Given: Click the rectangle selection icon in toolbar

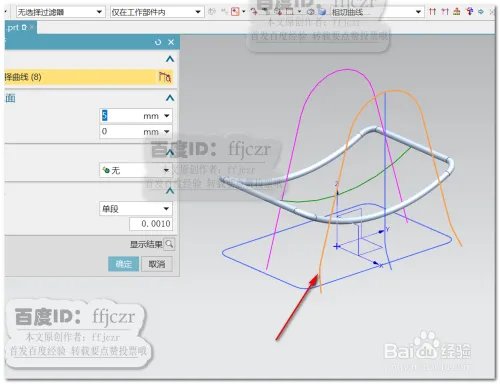Looking at the screenshot, I should 290,12.
